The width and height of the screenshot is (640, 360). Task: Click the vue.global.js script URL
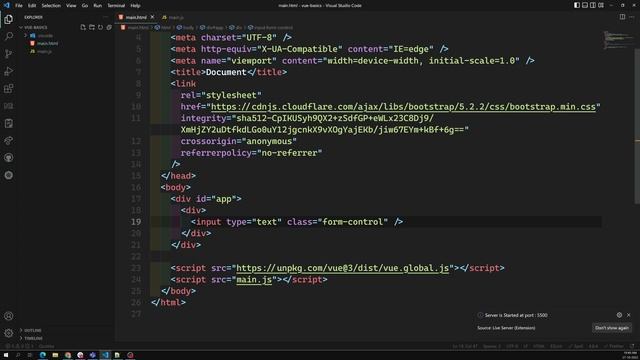point(342,268)
